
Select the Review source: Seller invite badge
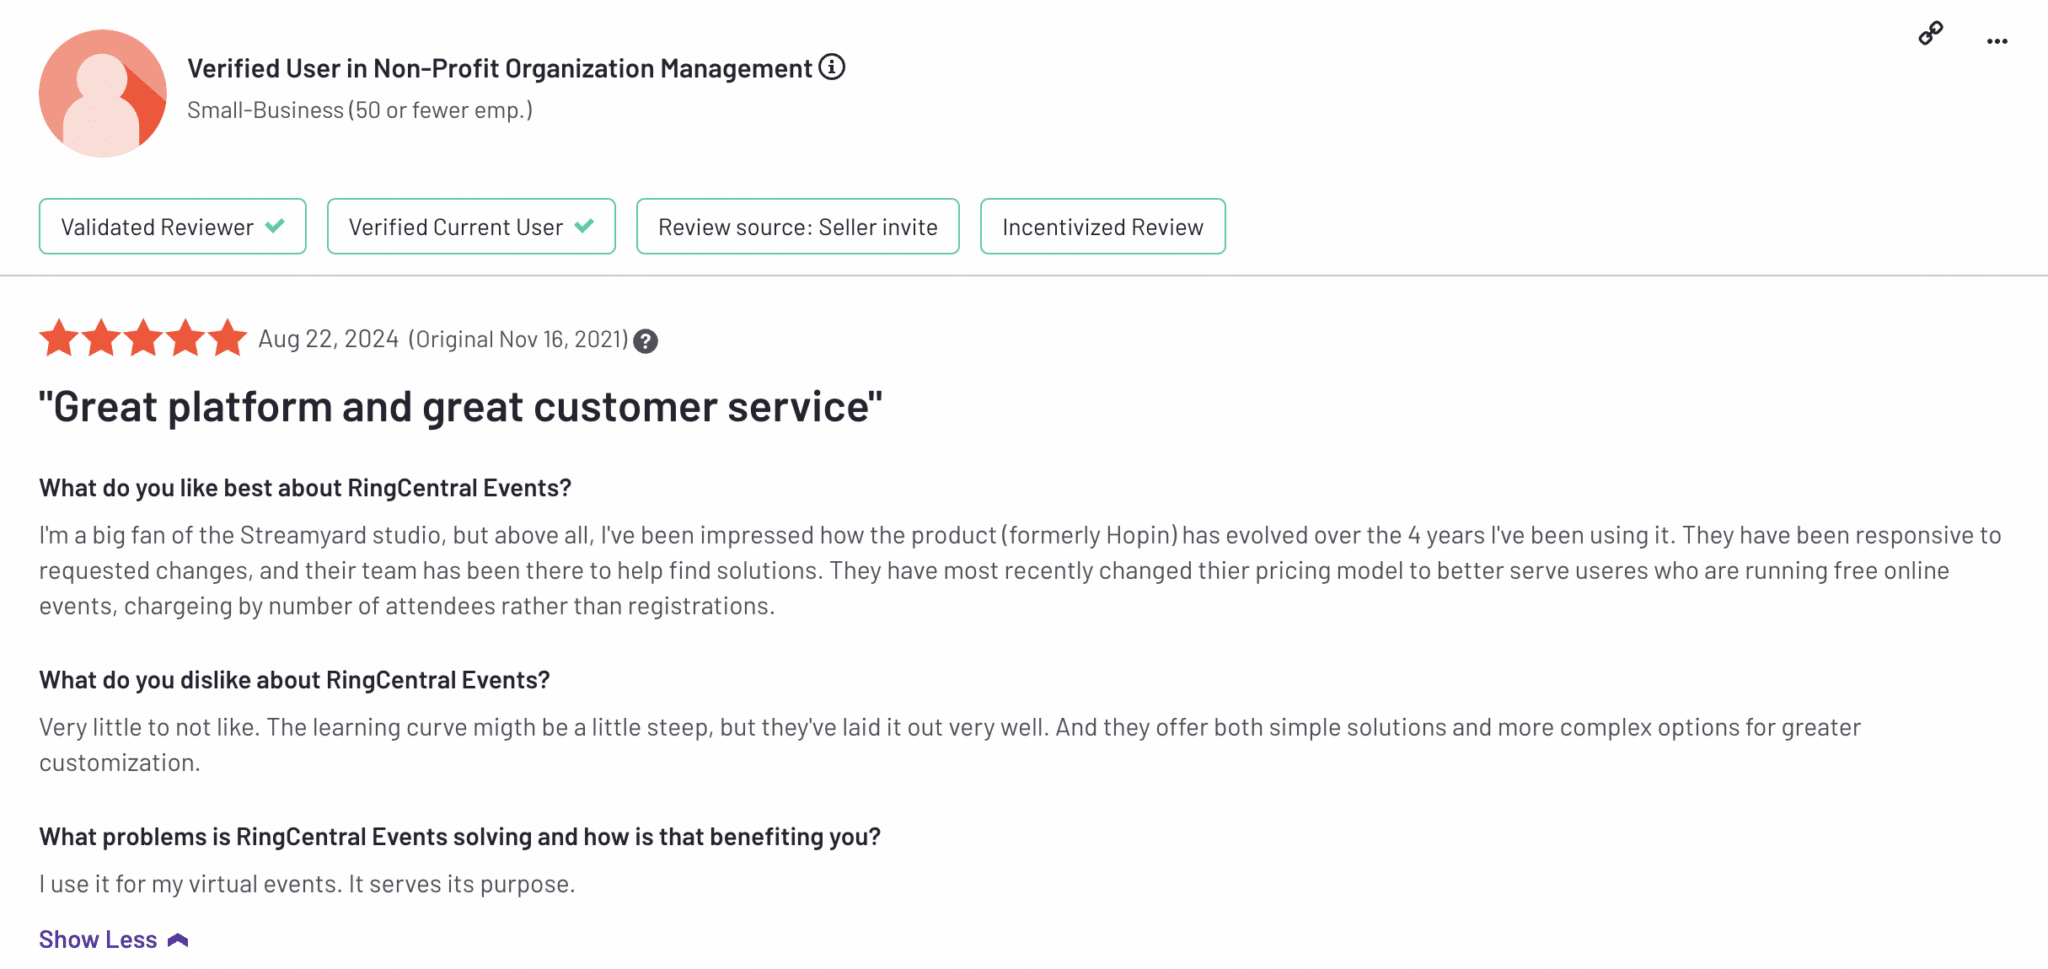coord(797,227)
